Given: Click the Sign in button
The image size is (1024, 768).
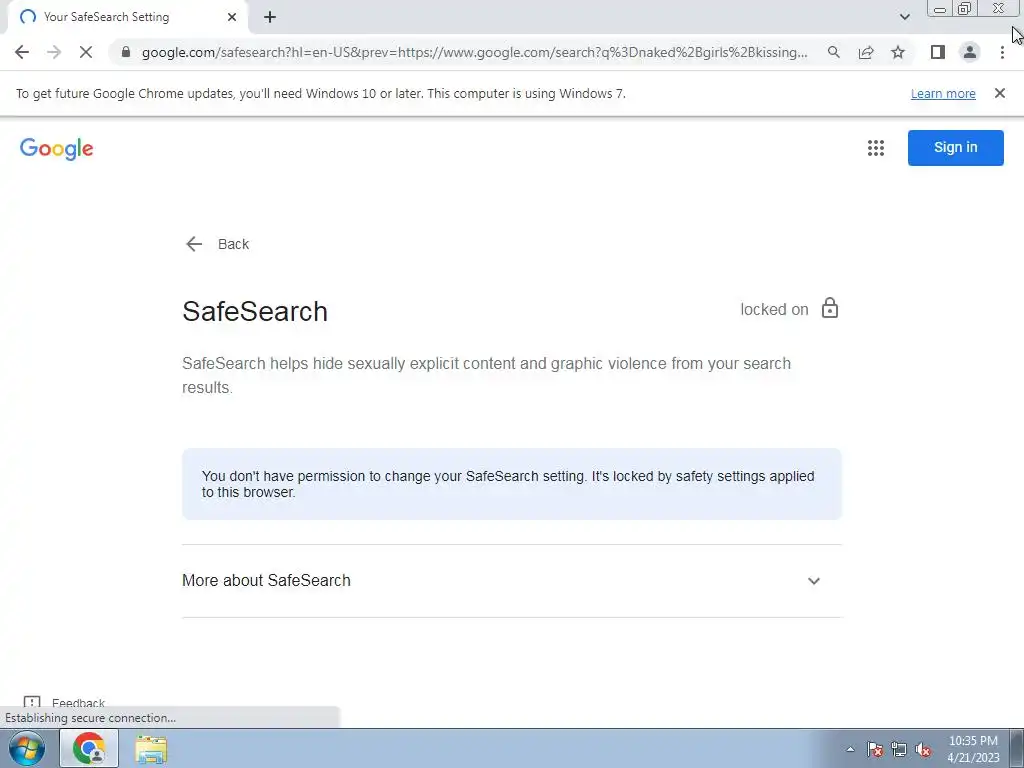Looking at the screenshot, I should [x=955, y=148].
